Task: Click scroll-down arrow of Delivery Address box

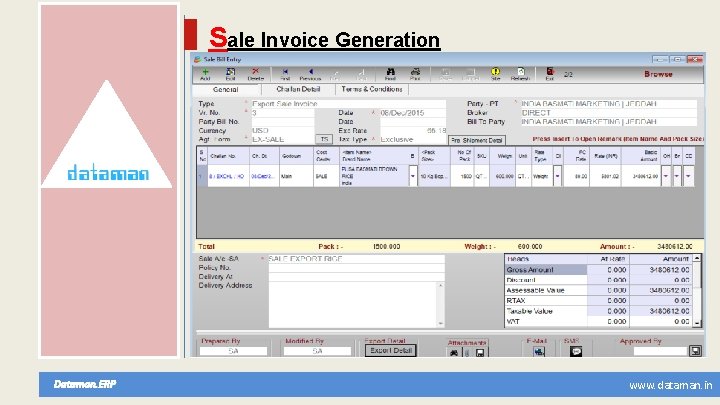Action: pos(441,324)
